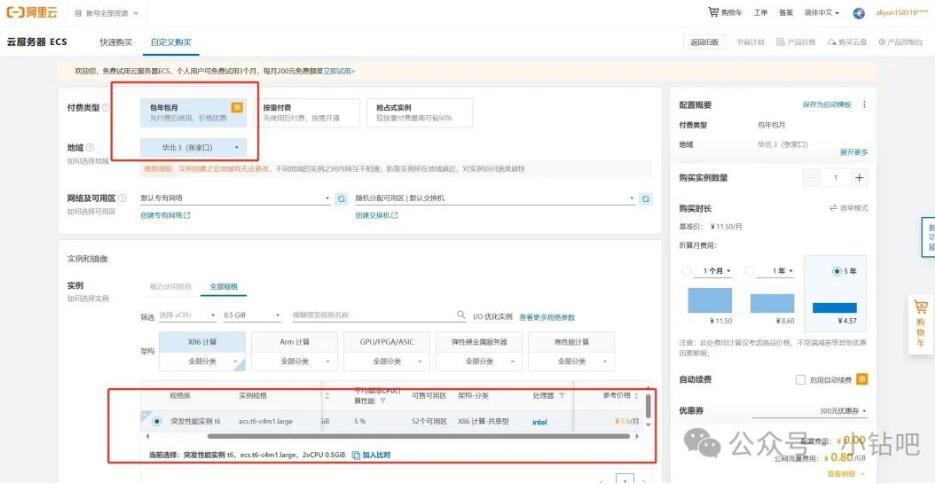
Task: Select the 1年 duration radio
Action: (750, 271)
